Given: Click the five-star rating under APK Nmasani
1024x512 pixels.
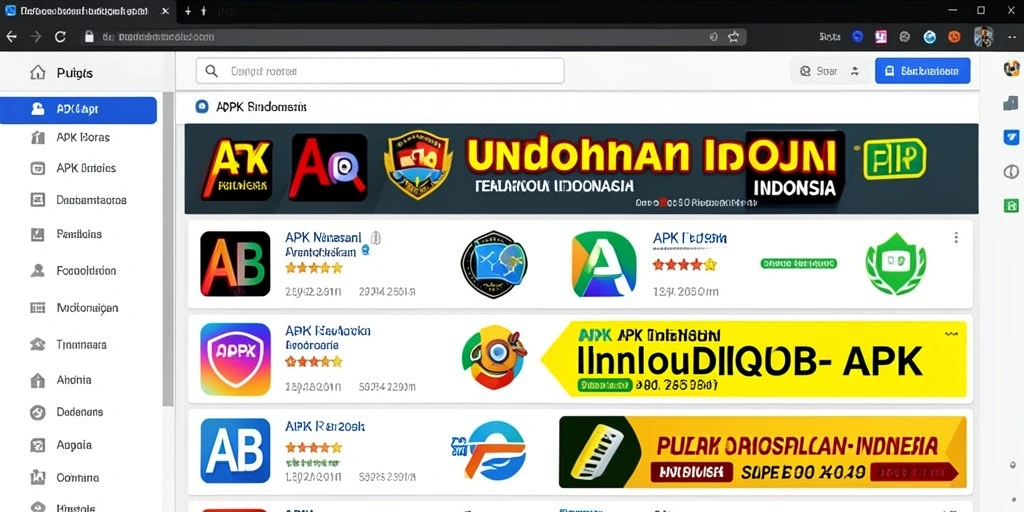Looking at the screenshot, I should pos(313,268).
